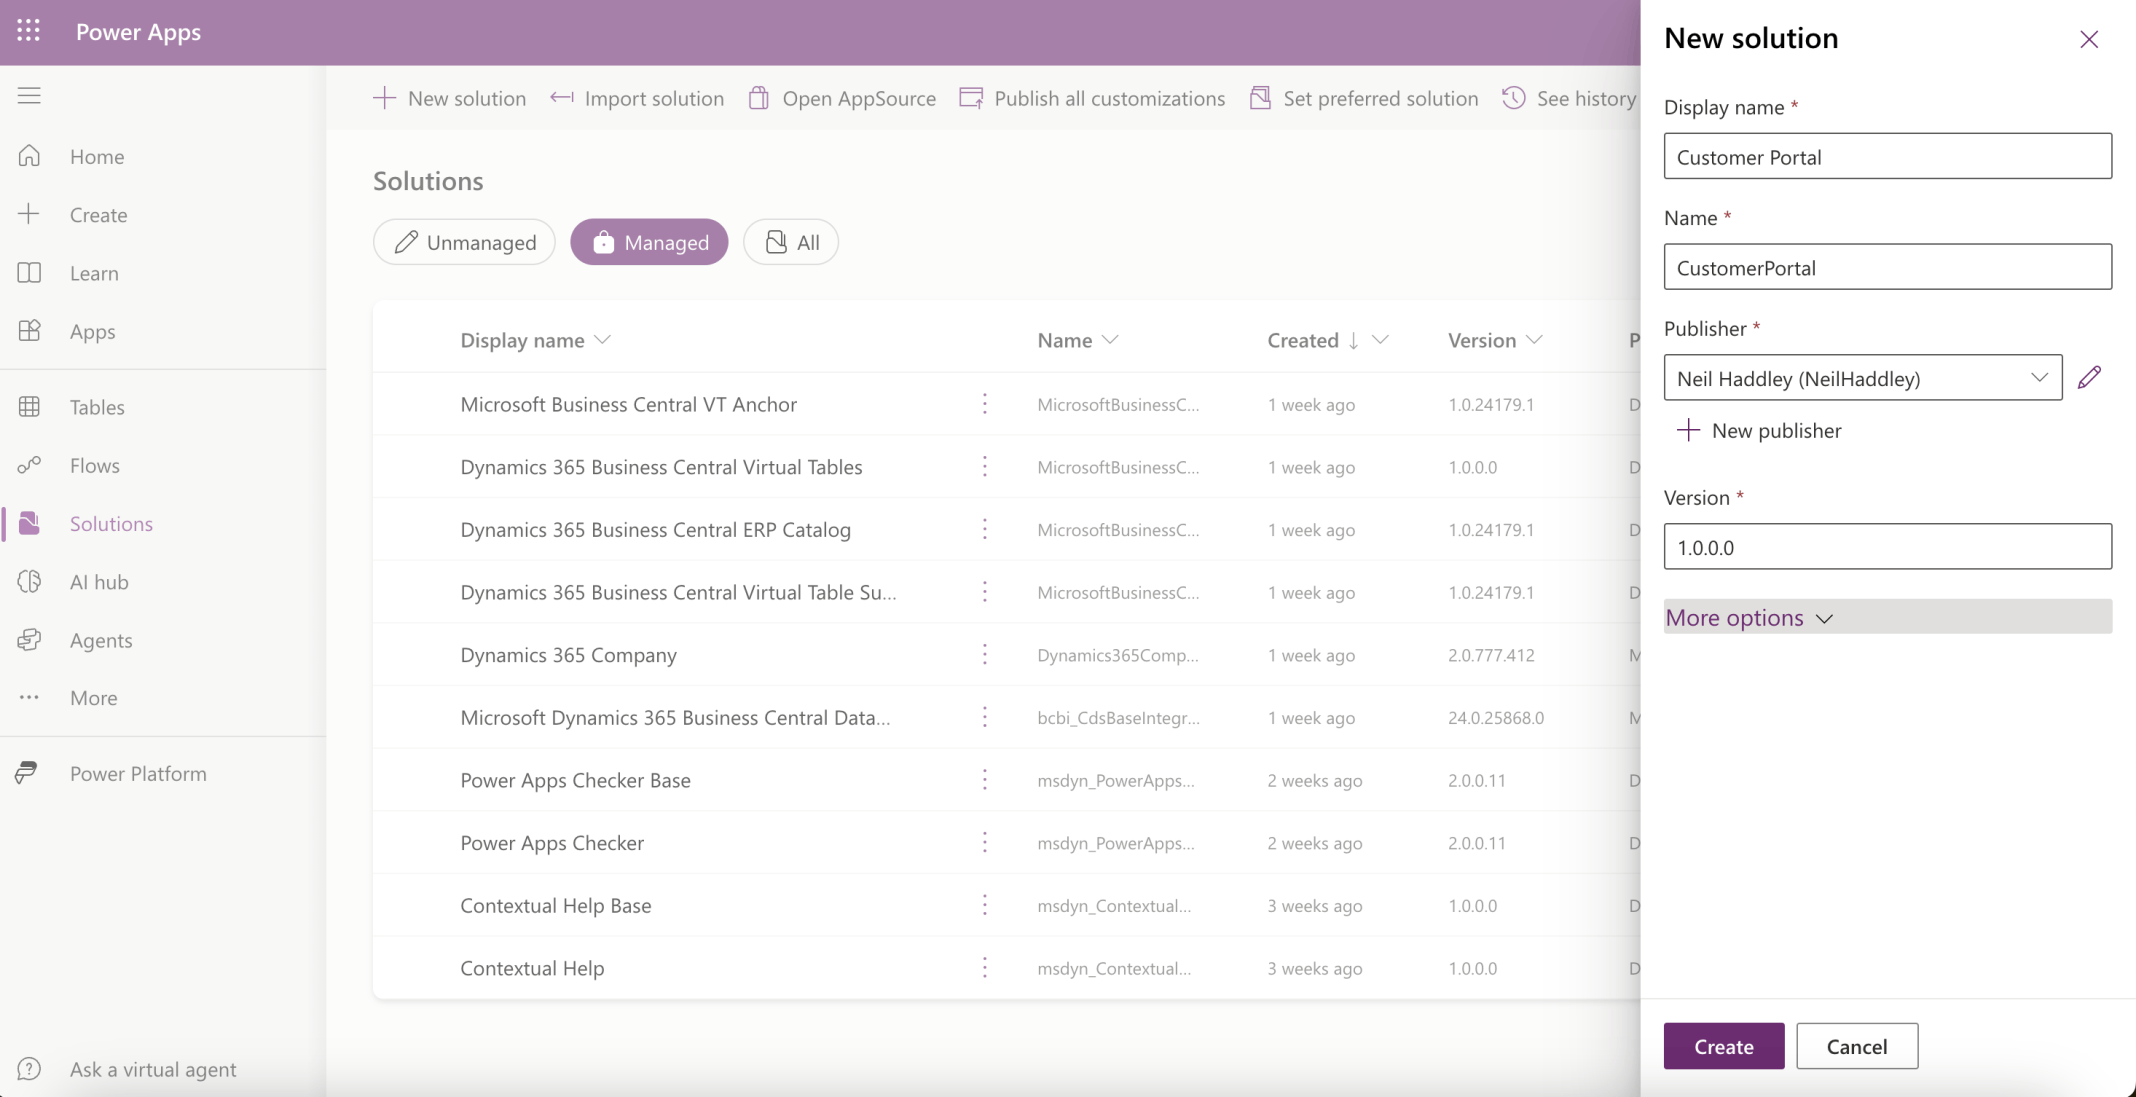Open commands menu for Dynamics 365 Company
Screen dimensions: 2136x1097
(984, 655)
